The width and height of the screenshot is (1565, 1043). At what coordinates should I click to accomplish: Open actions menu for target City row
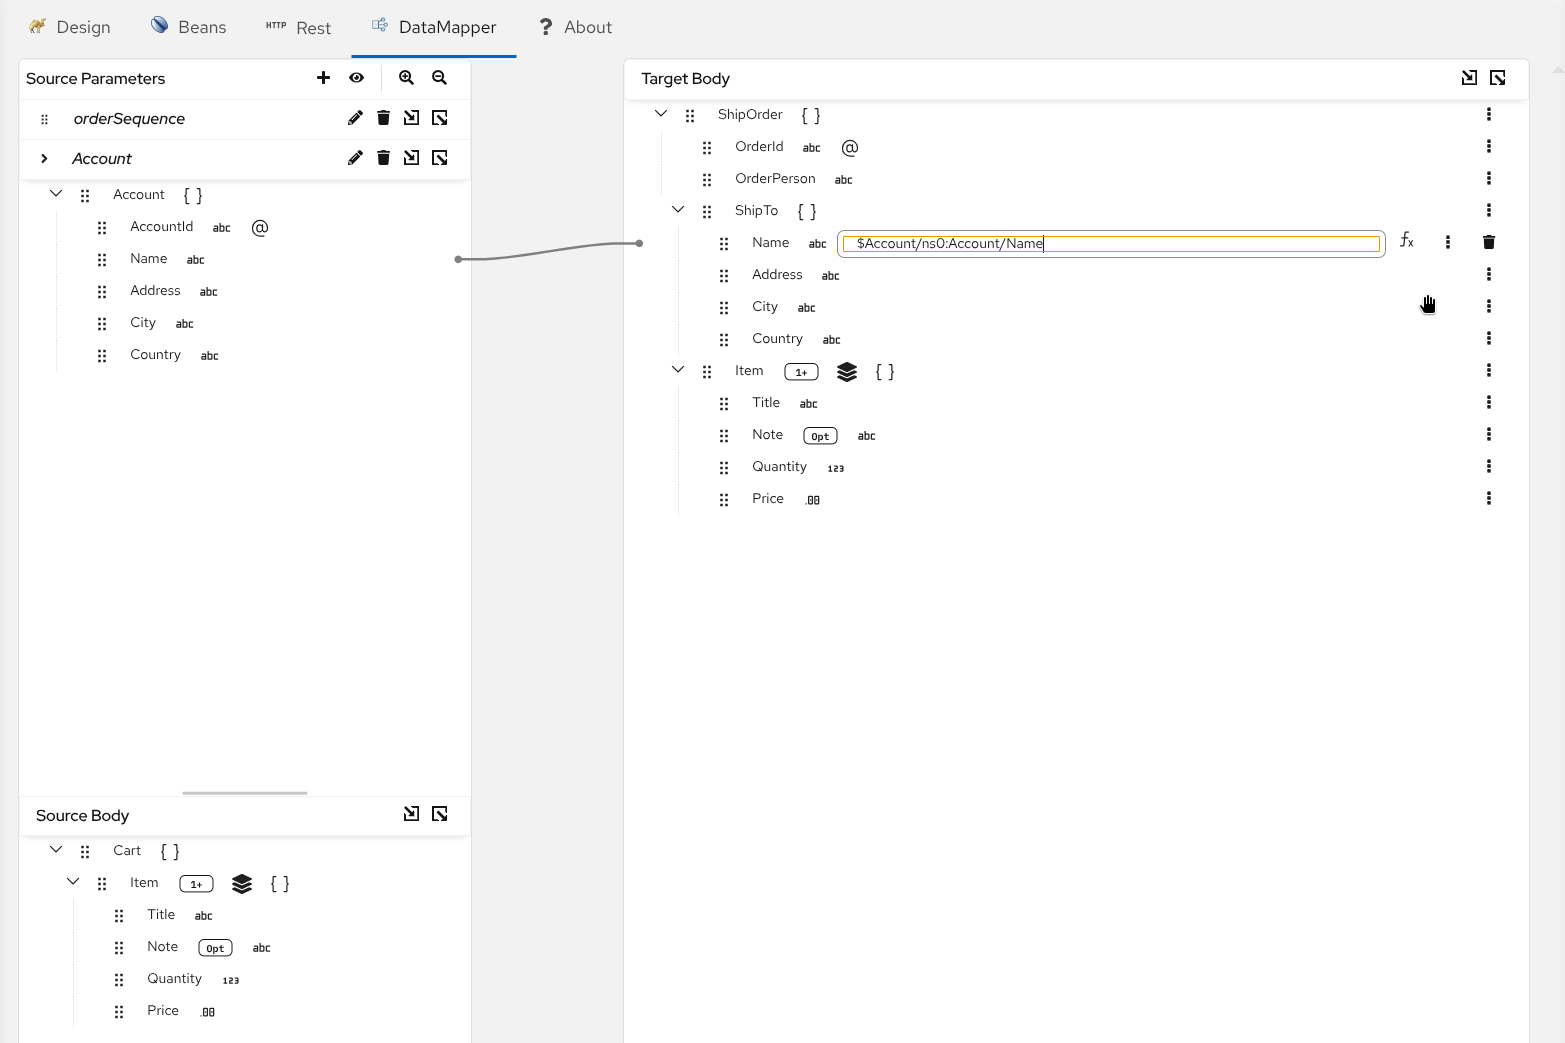point(1489,306)
